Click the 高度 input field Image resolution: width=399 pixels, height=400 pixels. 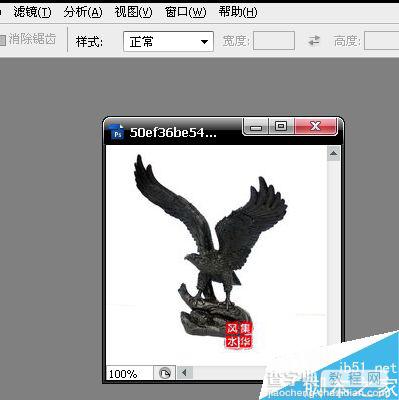[381, 41]
